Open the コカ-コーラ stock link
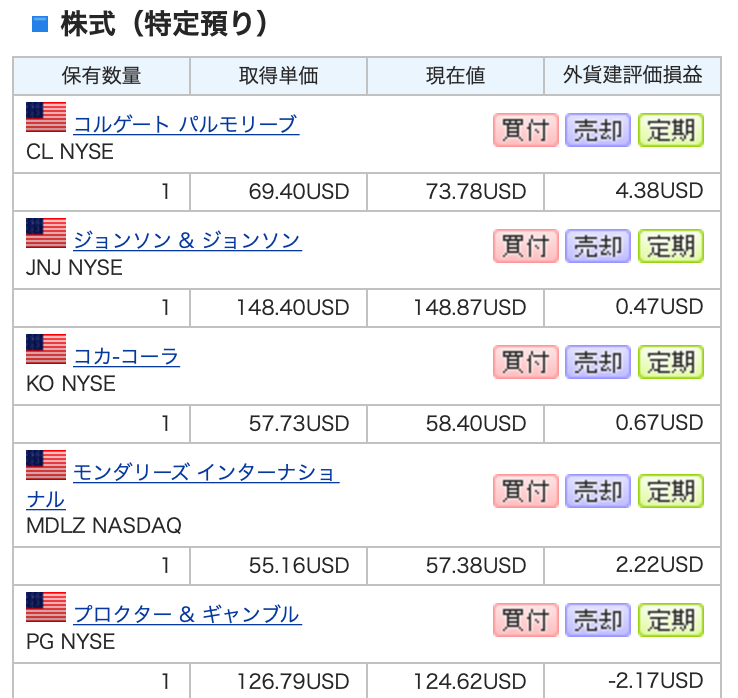This screenshot has height=698, width=738. [x=127, y=356]
